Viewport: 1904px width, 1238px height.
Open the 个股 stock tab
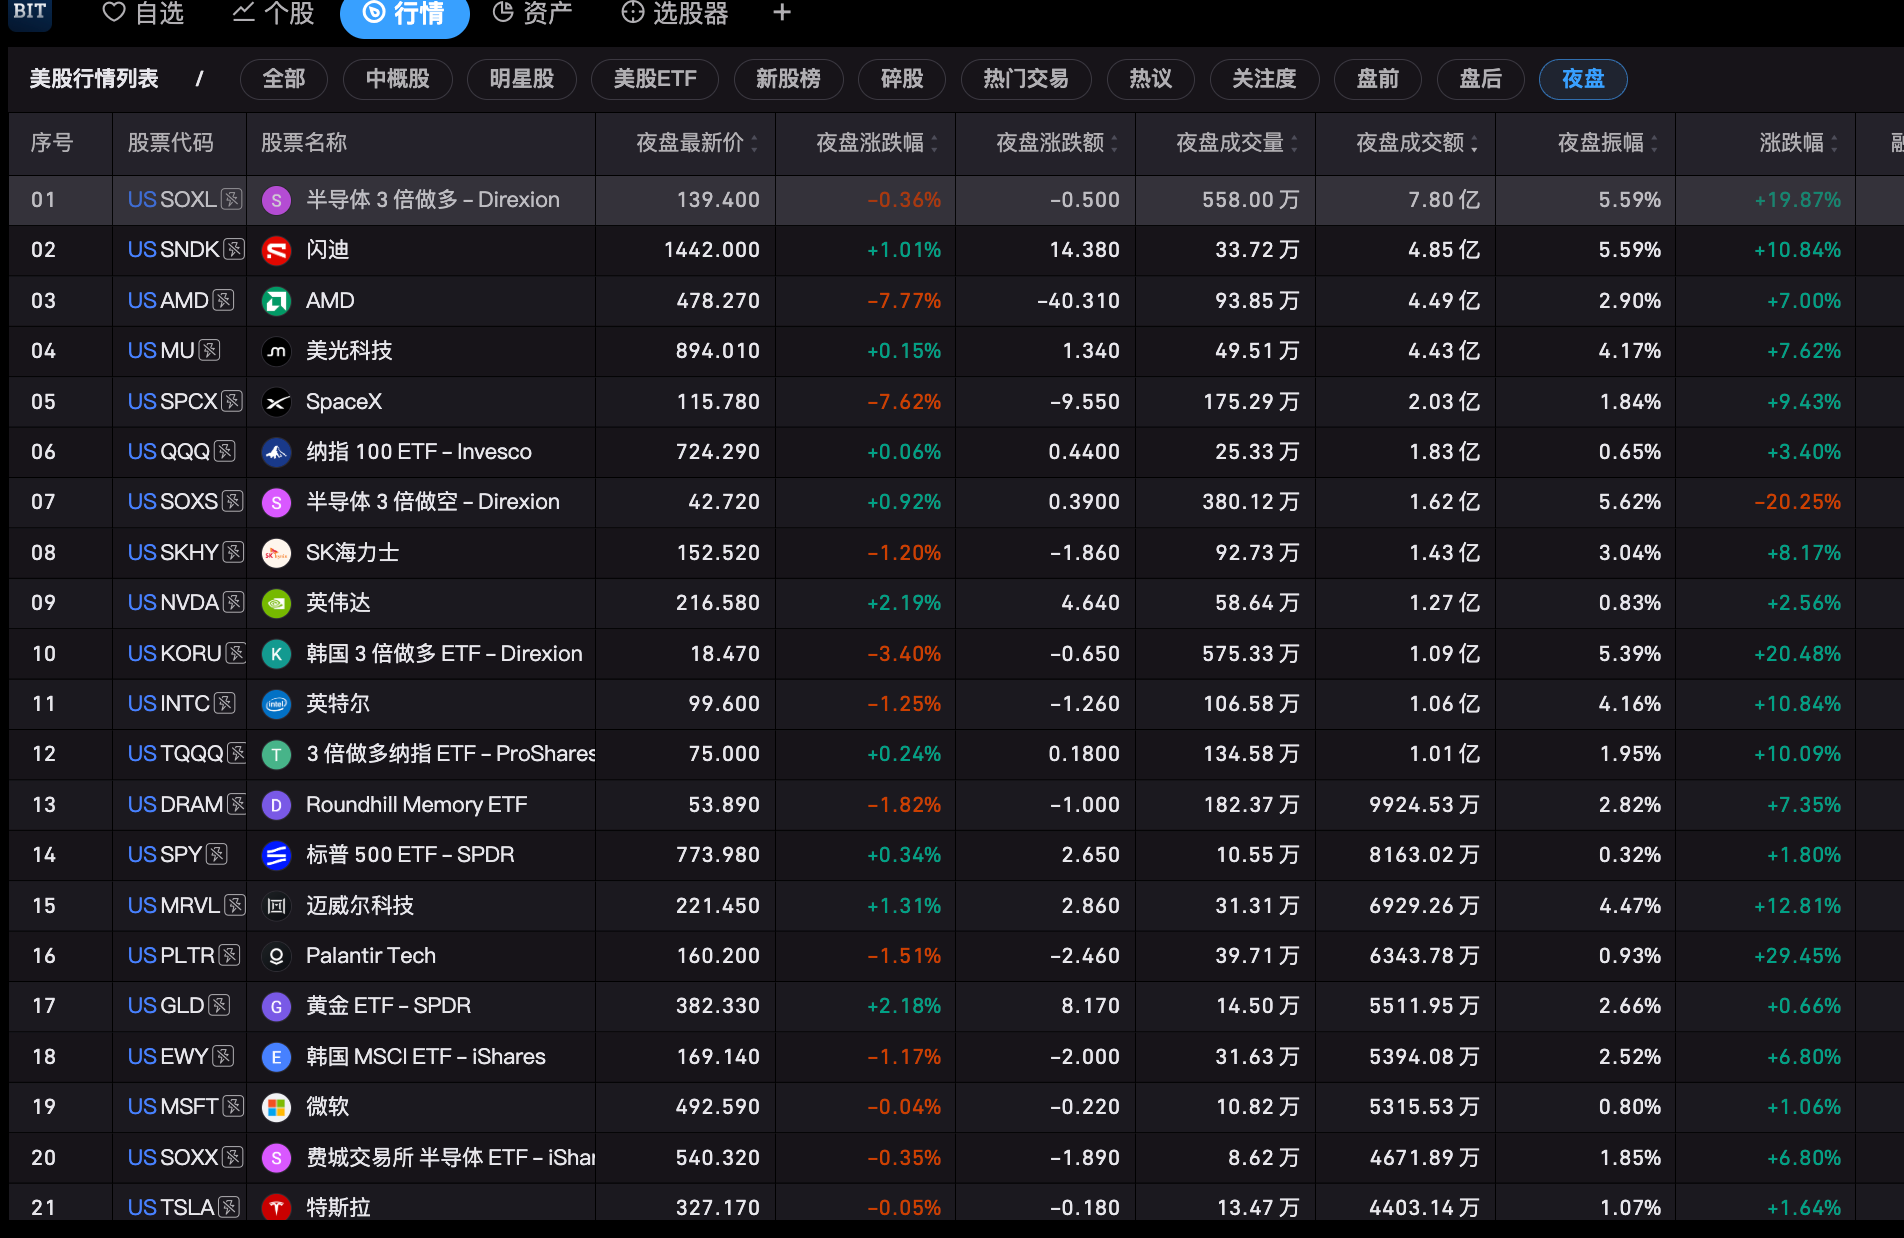(x=273, y=13)
